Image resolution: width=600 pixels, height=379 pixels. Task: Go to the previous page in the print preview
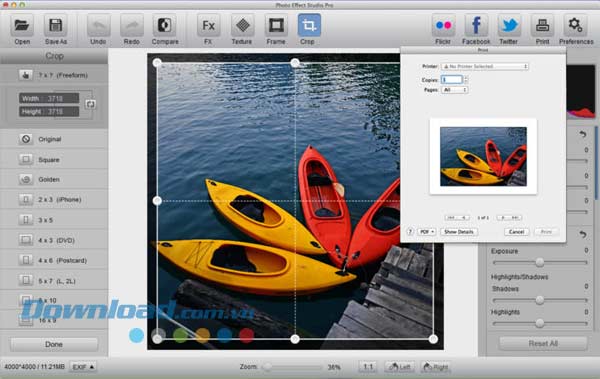[x=463, y=217]
